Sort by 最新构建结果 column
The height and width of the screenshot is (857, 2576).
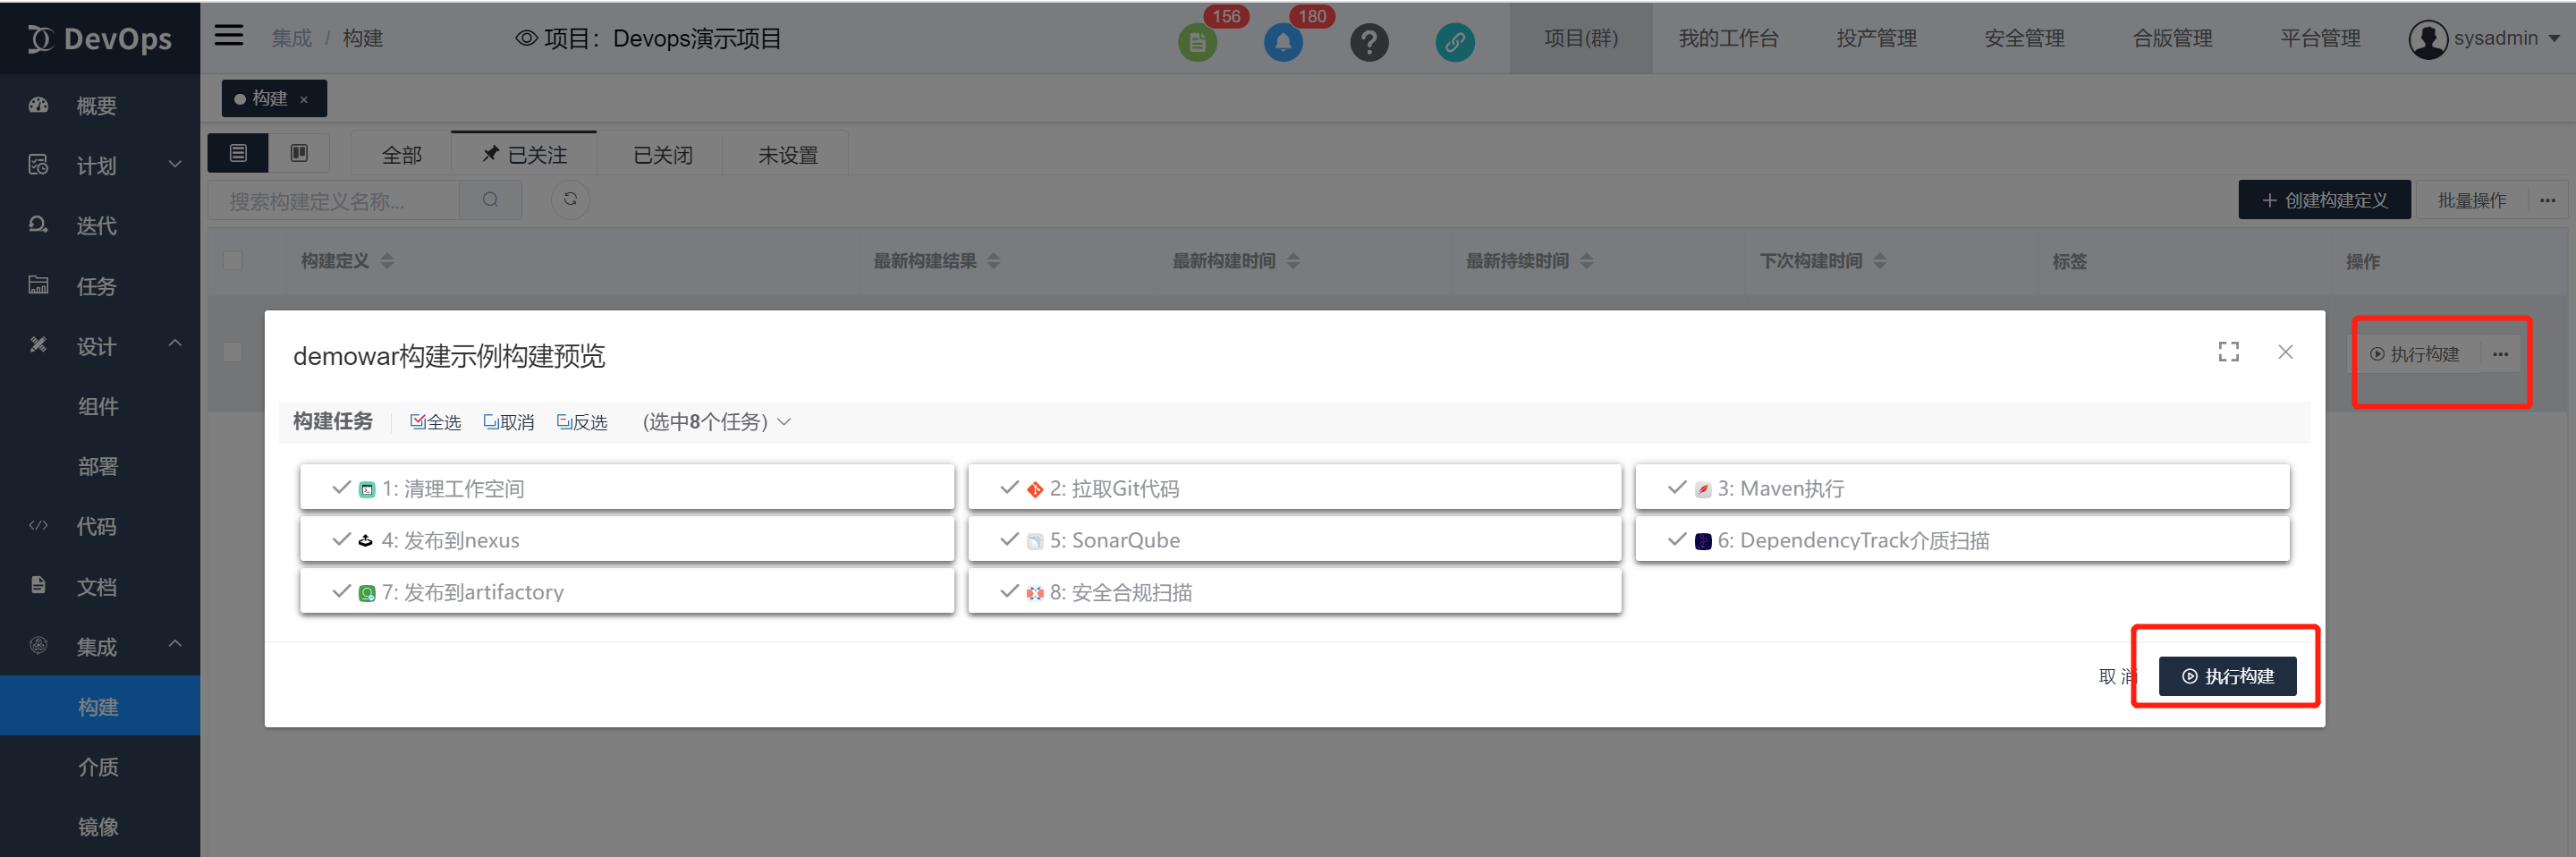993,261
